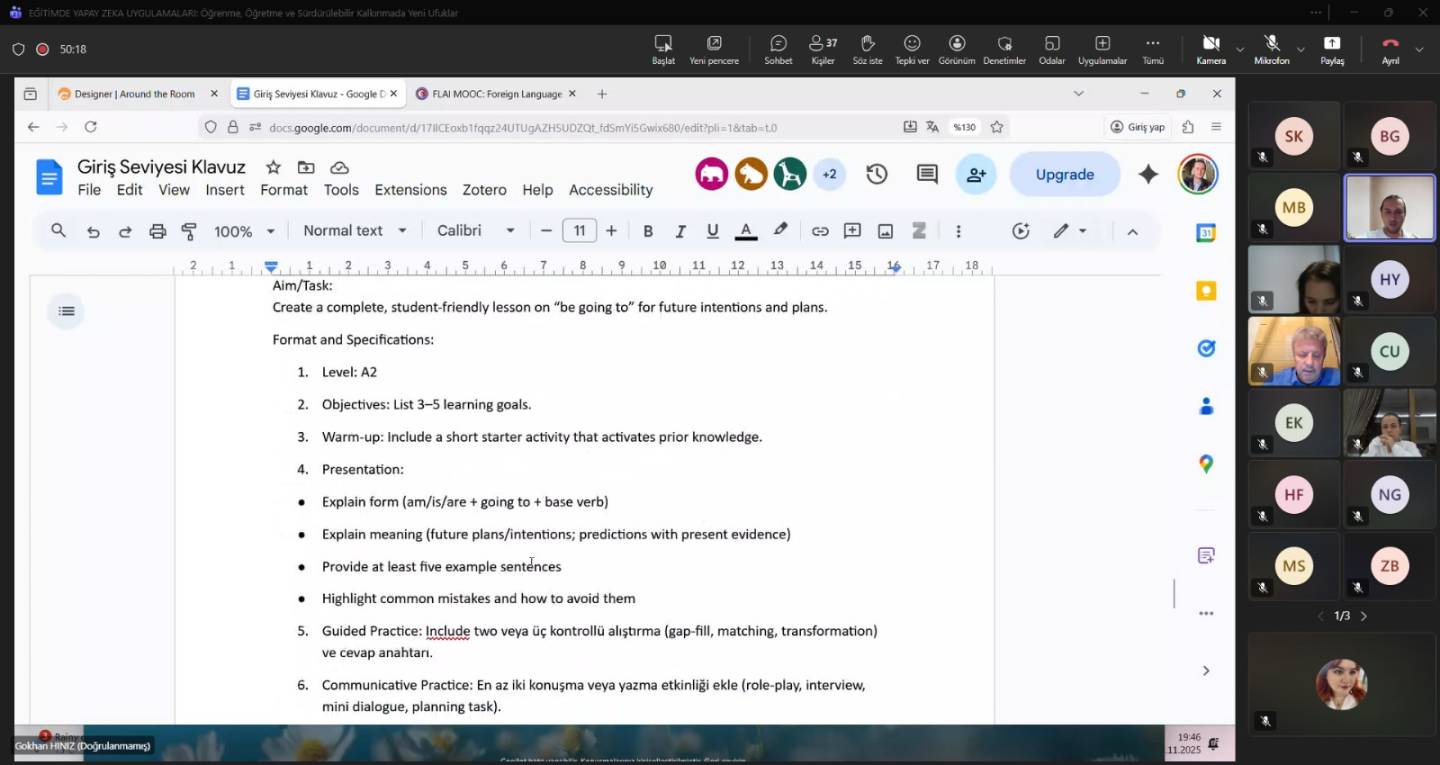Open the Extensions menu
This screenshot has width=1440, height=765.
click(410, 190)
